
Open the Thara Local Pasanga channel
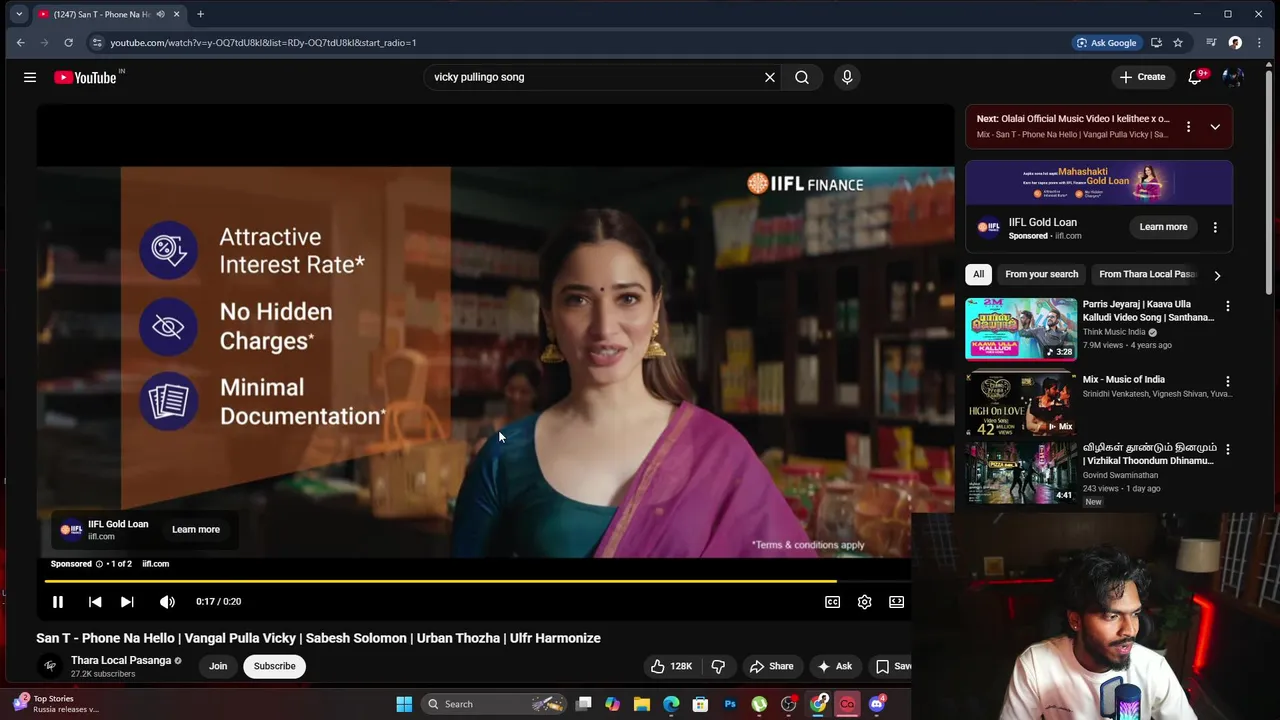pos(121,661)
